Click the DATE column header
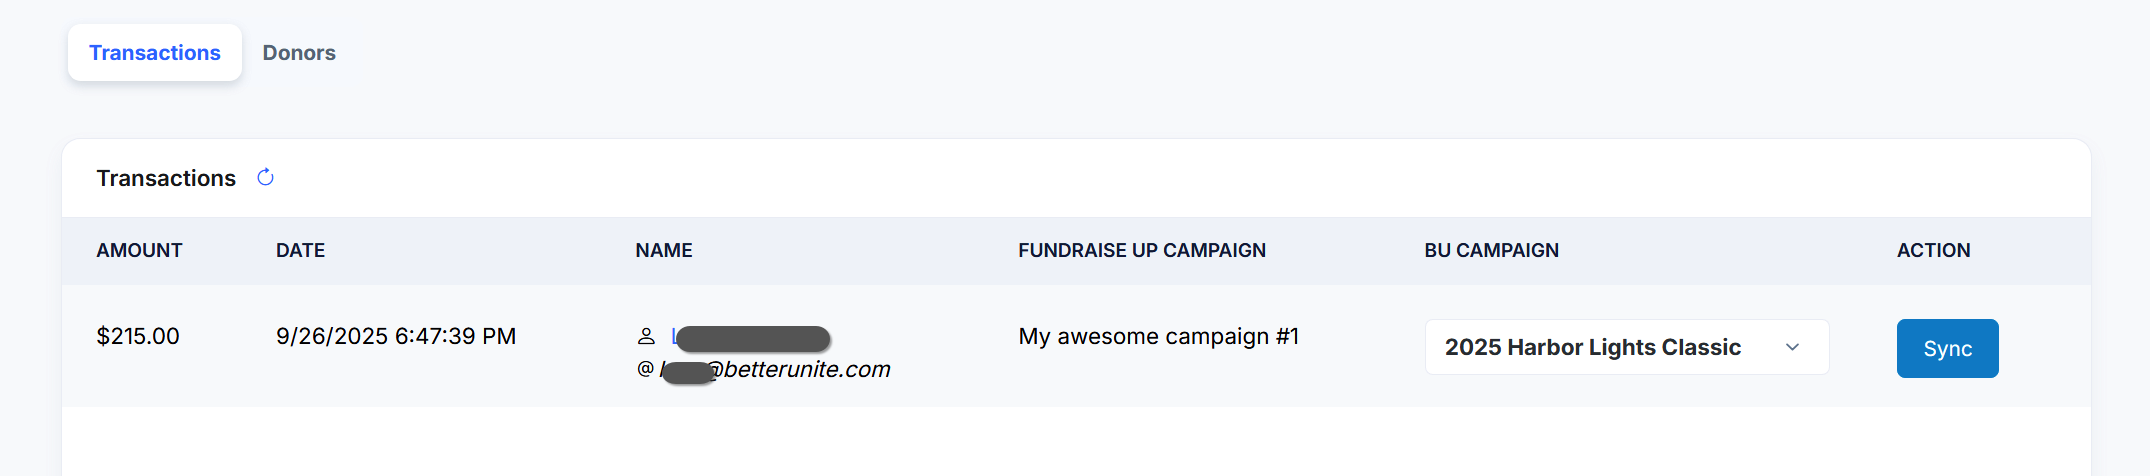The width and height of the screenshot is (2150, 476). 300,250
